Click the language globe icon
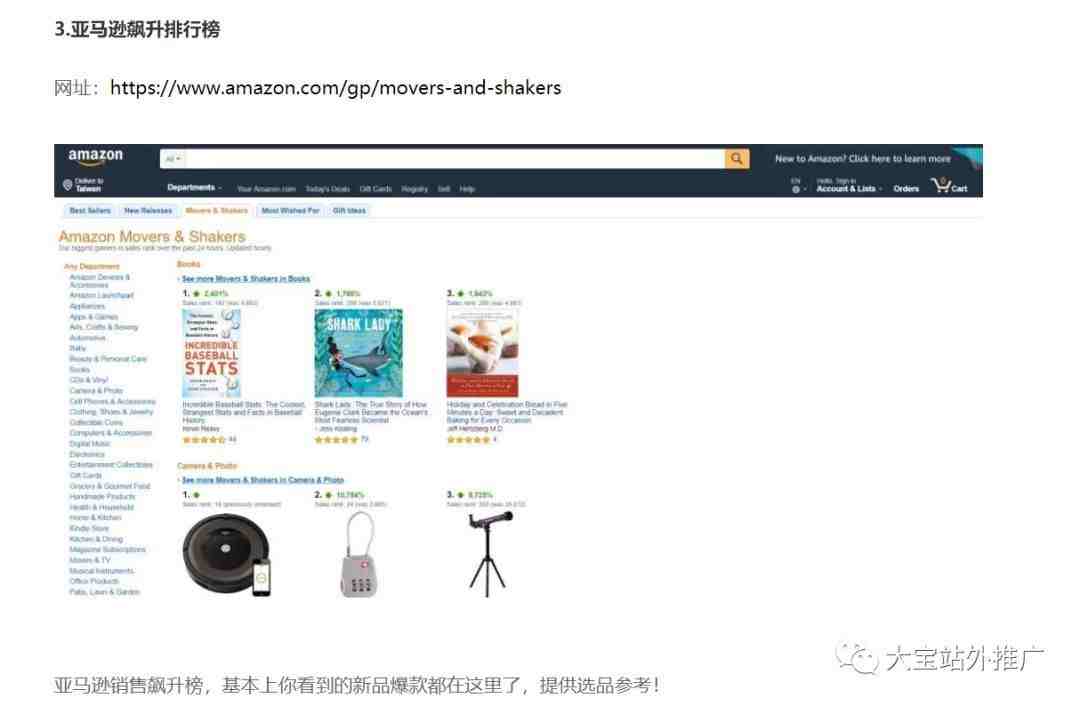 tap(796, 189)
